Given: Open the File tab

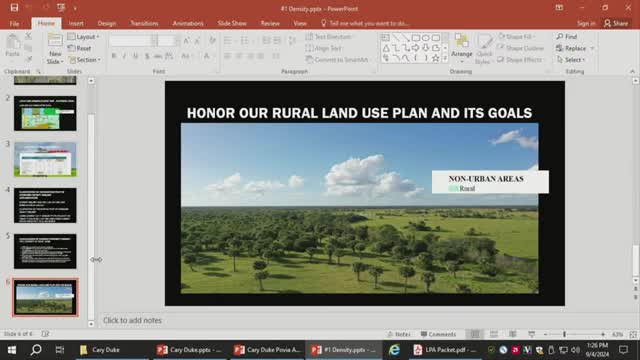Looking at the screenshot, I should click(14, 23).
